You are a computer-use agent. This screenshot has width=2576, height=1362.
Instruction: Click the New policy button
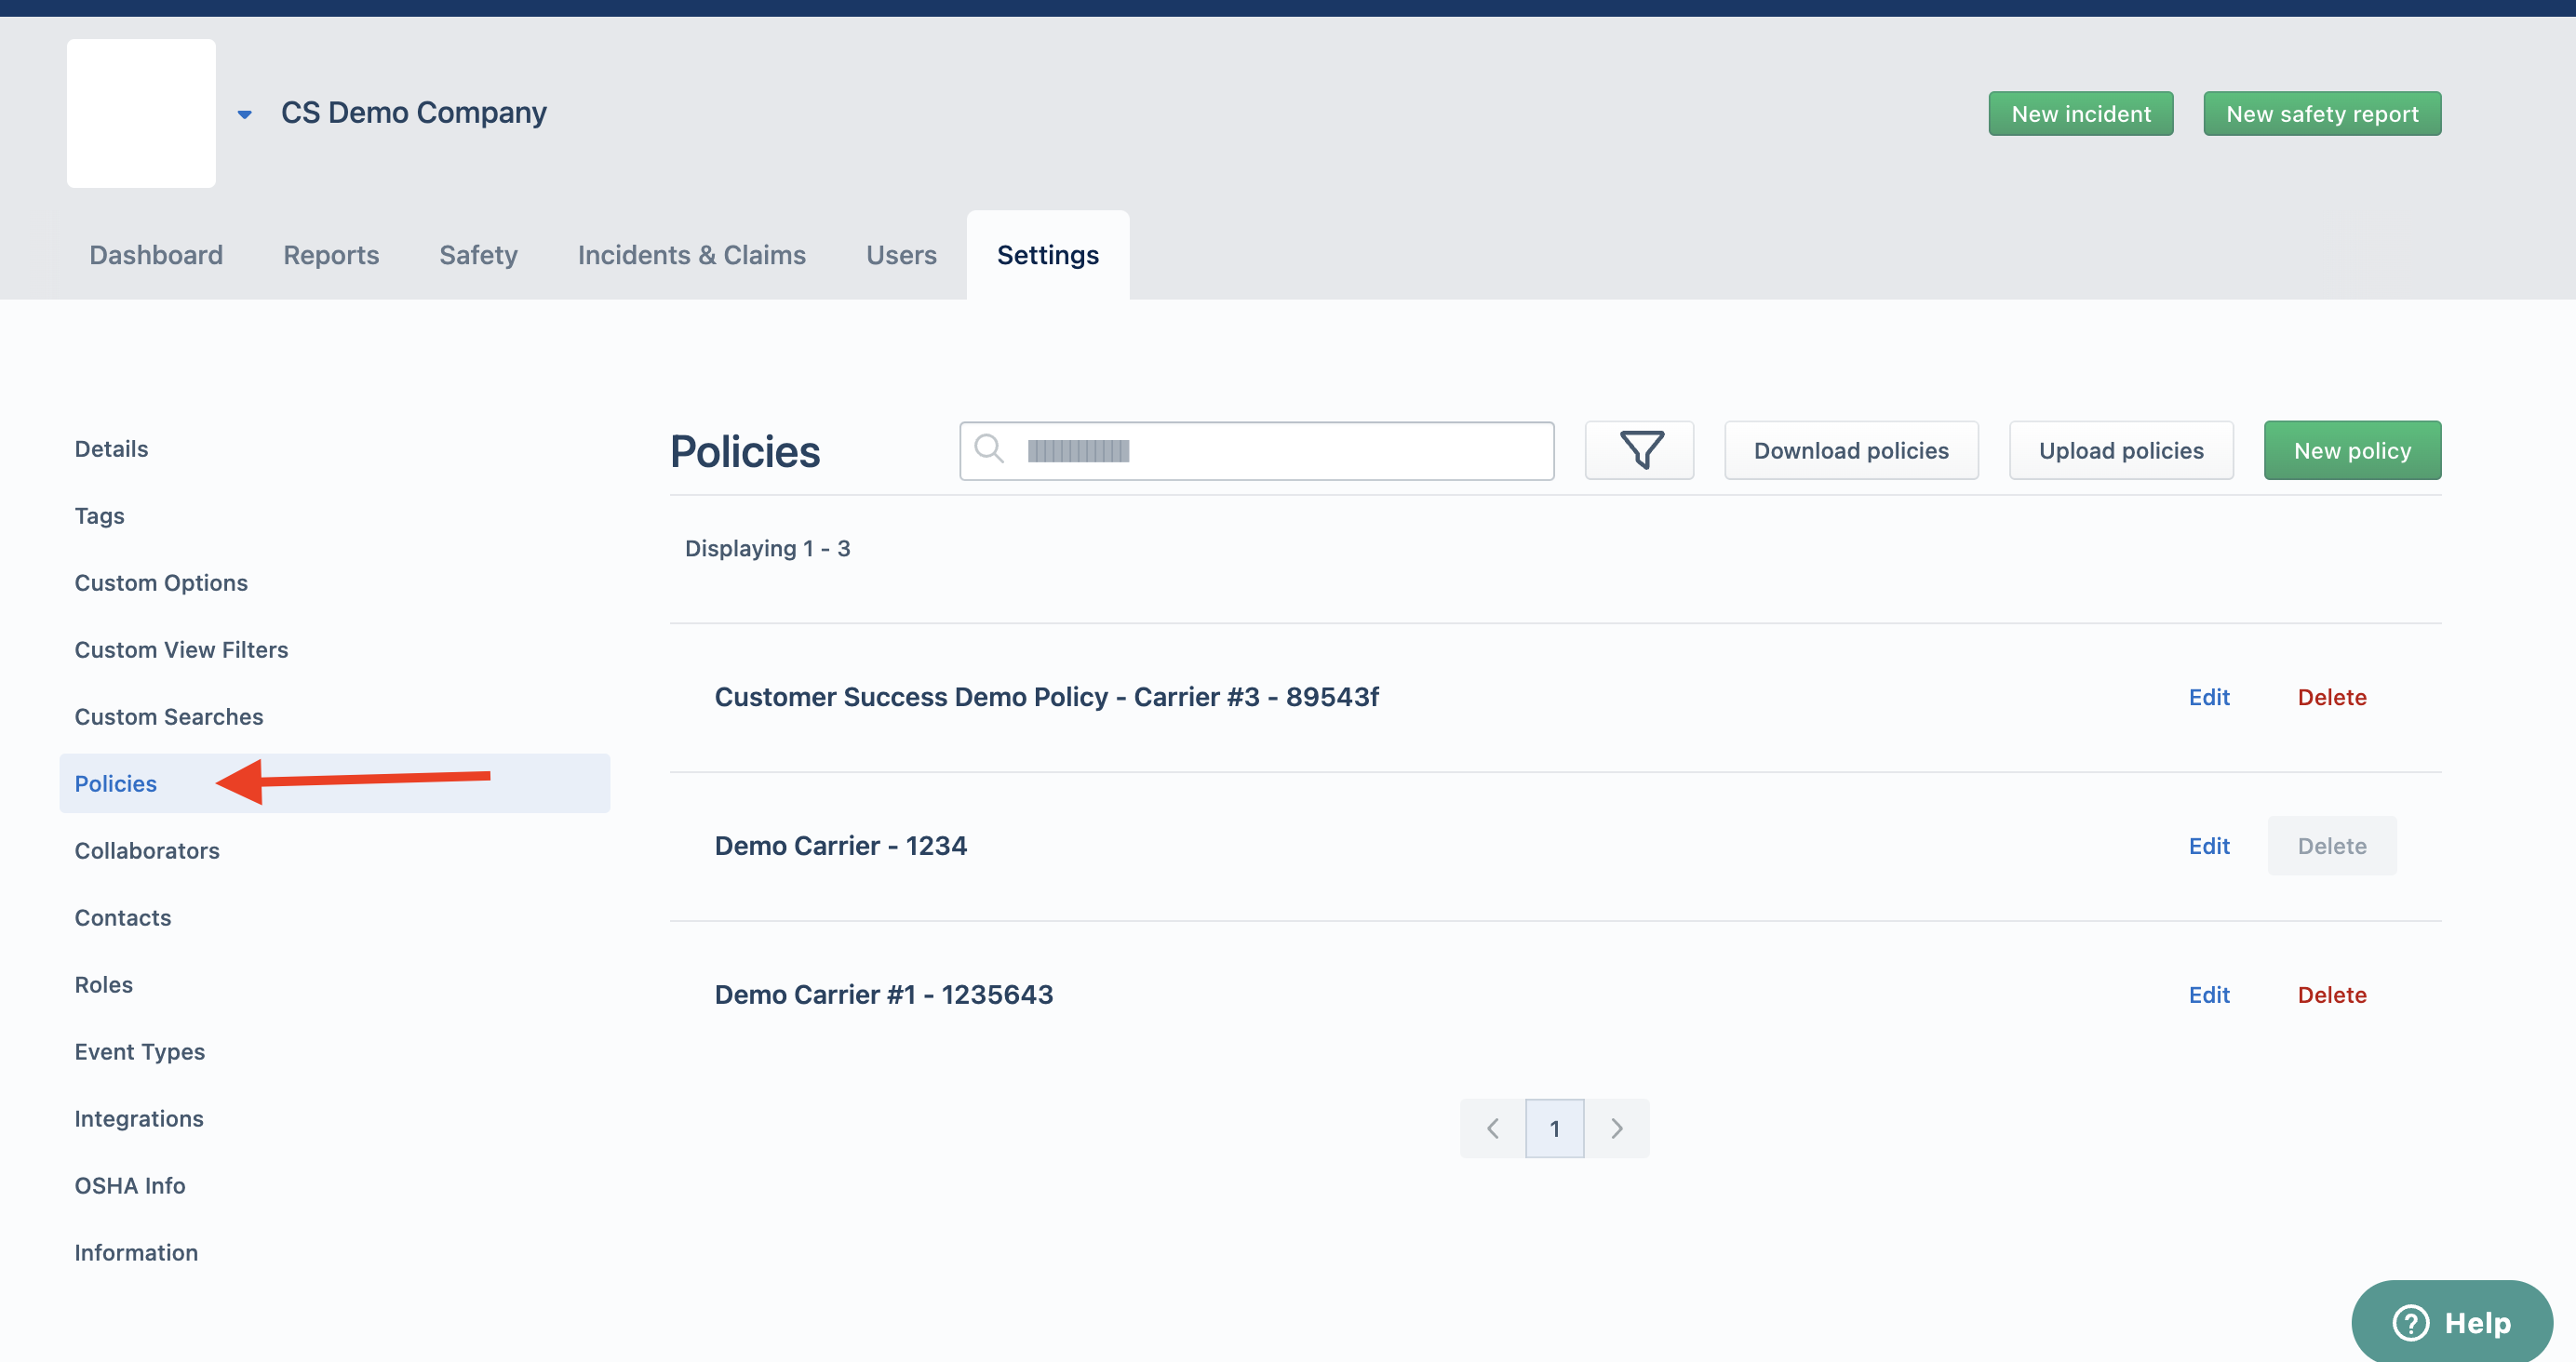(x=2352, y=451)
